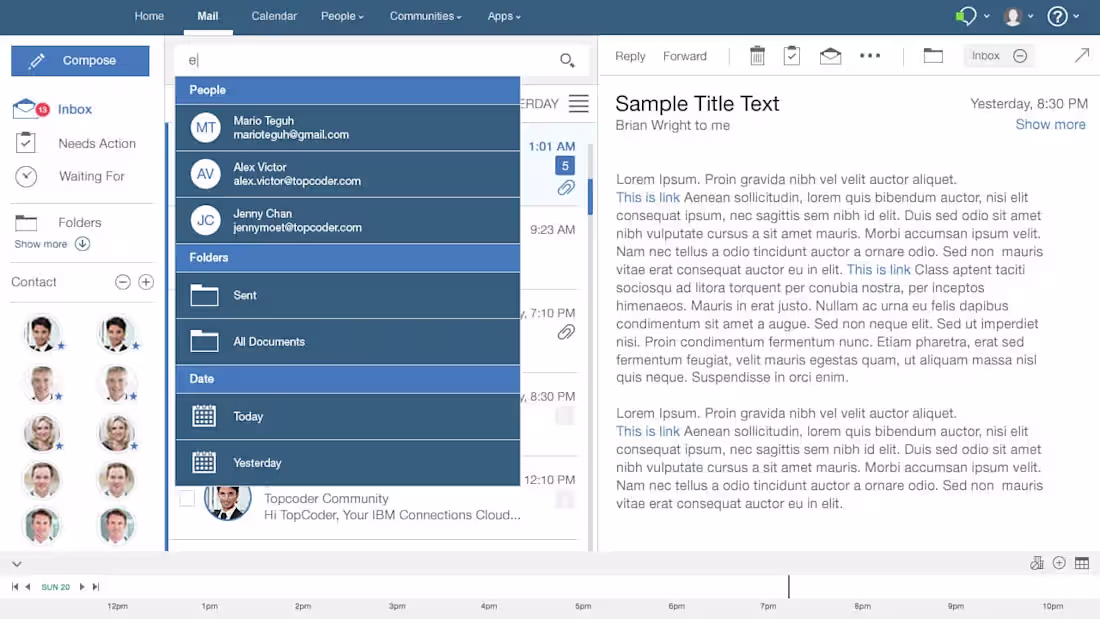Select the checkbox next to Topcoder Community message
Screen dimensions: 1100x619
tap(187, 498)
